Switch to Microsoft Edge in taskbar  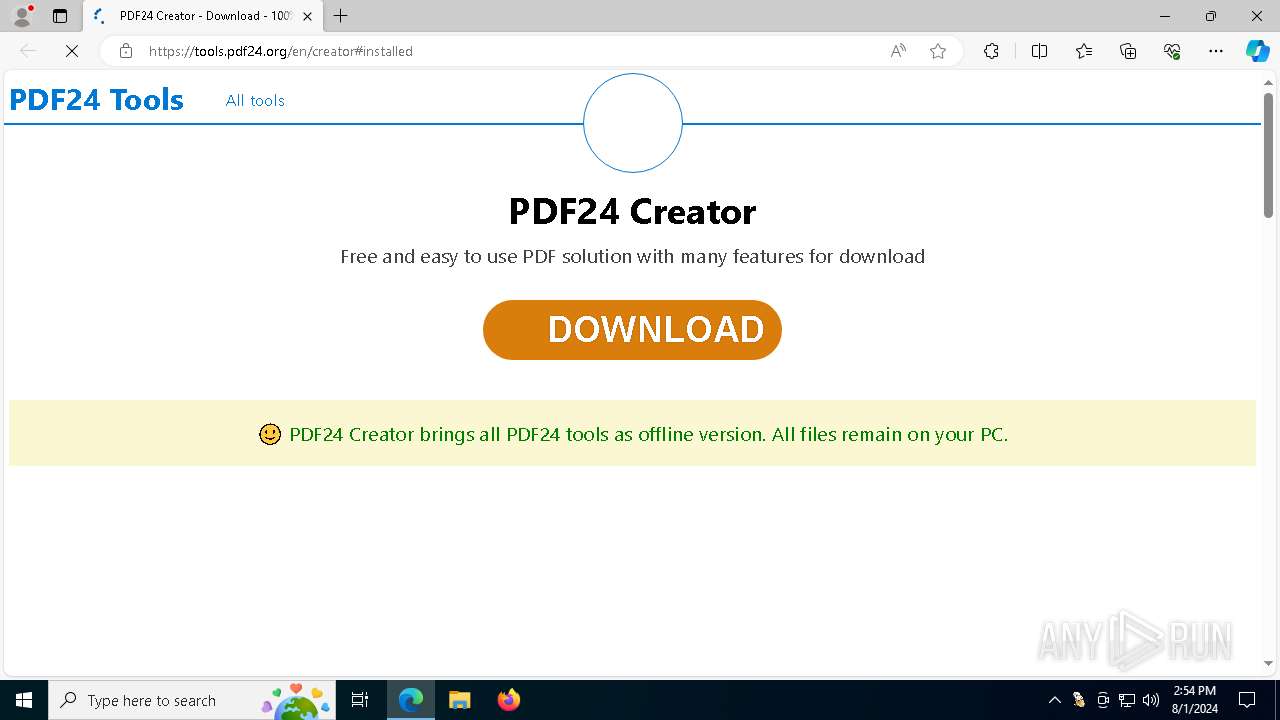[411, 700]
